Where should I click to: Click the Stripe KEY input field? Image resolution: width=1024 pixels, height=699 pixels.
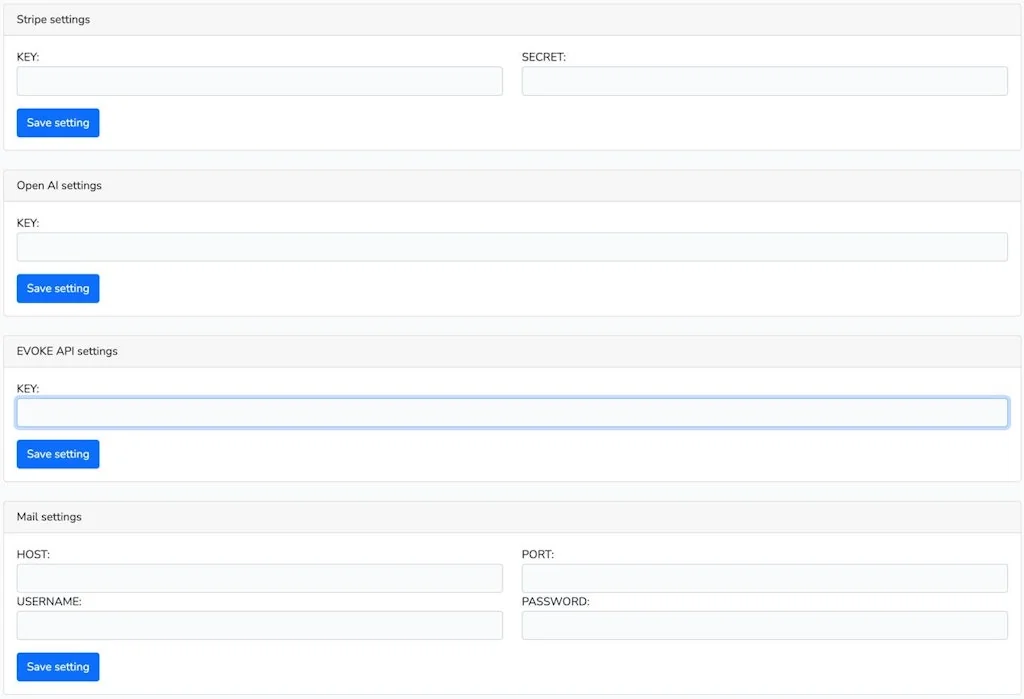(259, 81)
